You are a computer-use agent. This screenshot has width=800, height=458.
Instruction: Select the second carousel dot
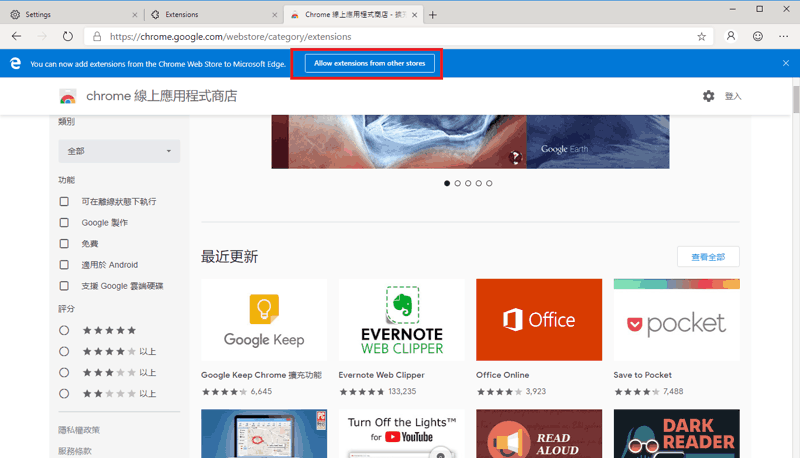[458, 183]
